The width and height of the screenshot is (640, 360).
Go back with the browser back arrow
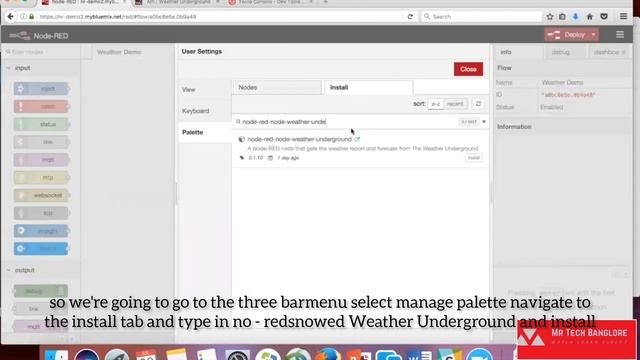point(11,17)
